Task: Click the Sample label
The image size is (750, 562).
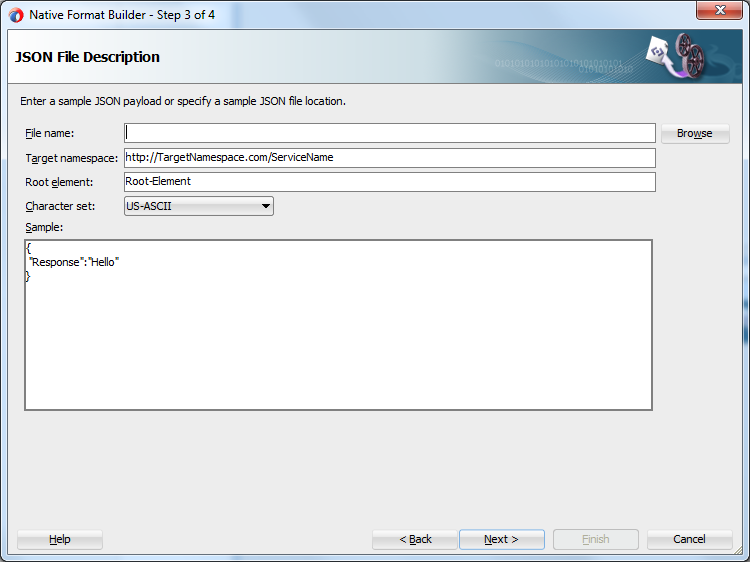Action: [x=44, y=227]
